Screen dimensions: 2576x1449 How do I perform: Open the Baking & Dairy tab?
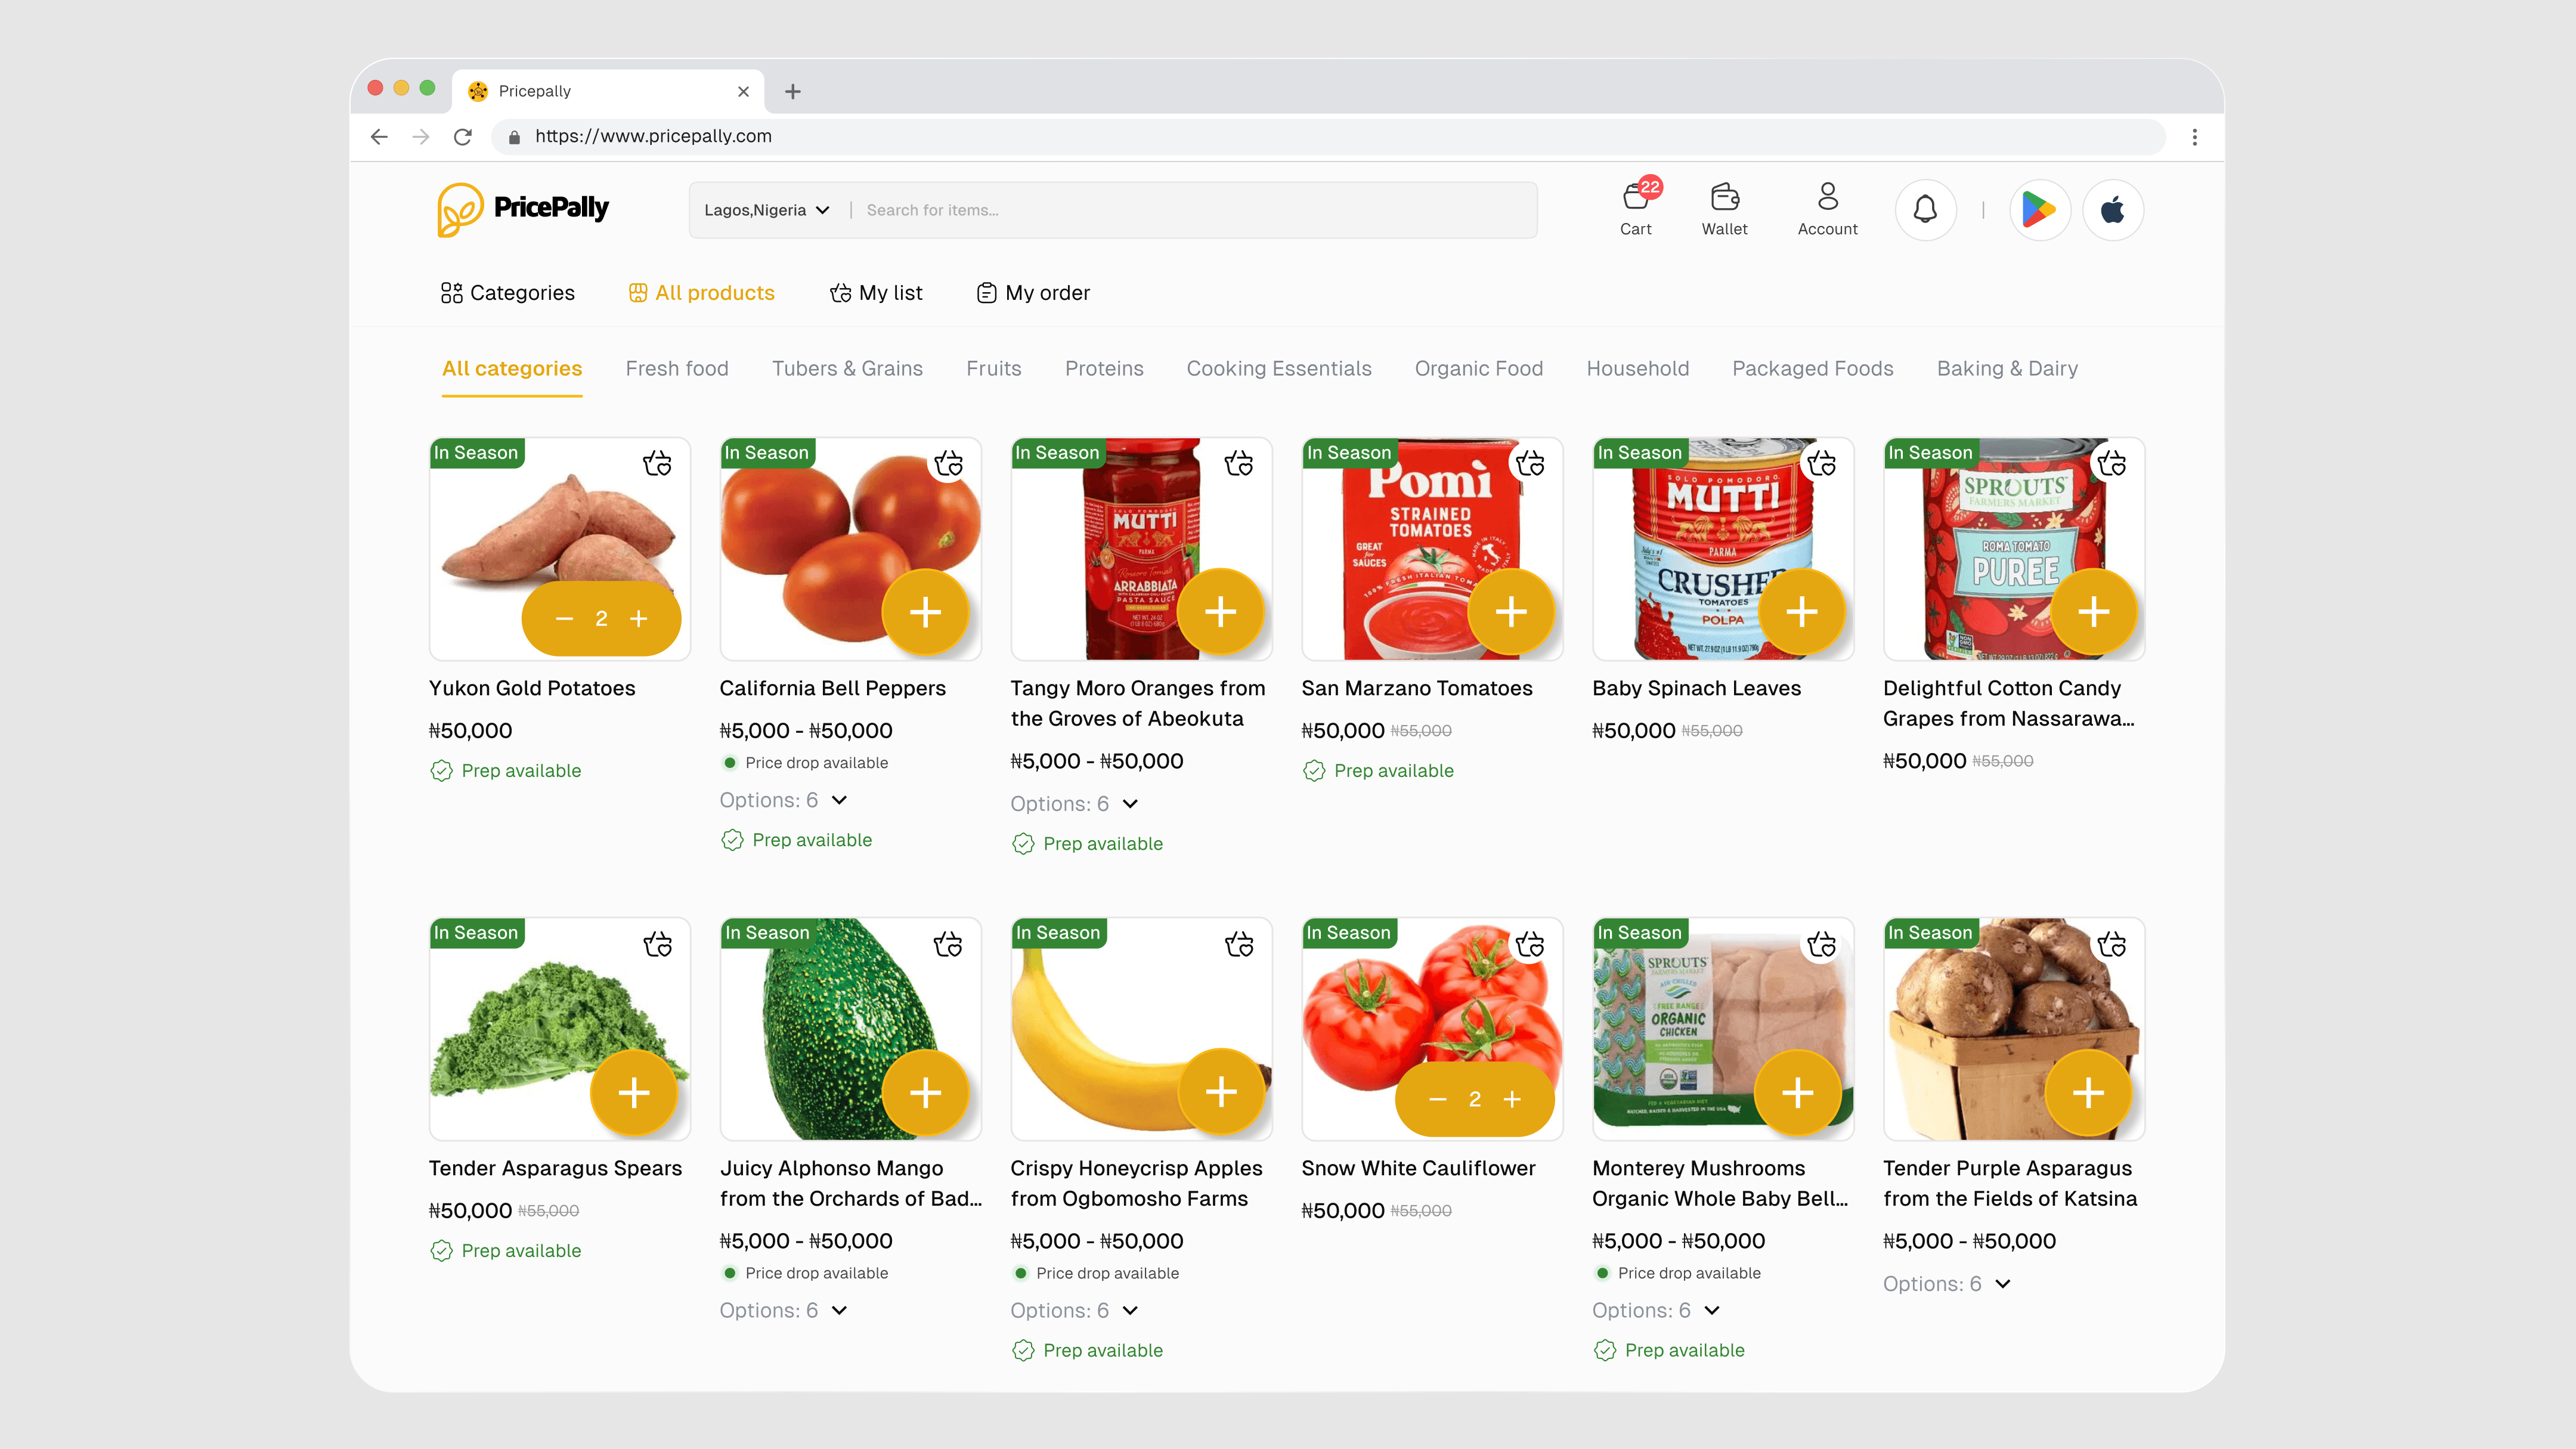point(2007,369)
